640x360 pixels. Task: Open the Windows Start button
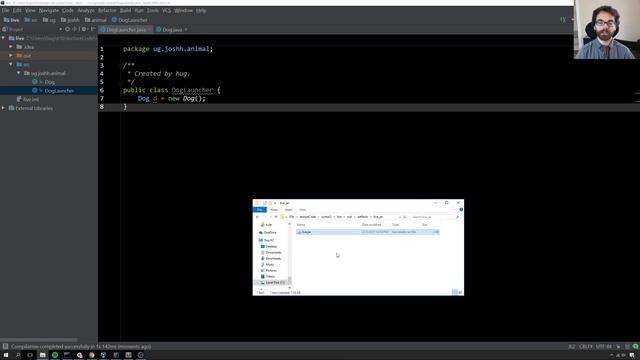(x=6, y=355)
